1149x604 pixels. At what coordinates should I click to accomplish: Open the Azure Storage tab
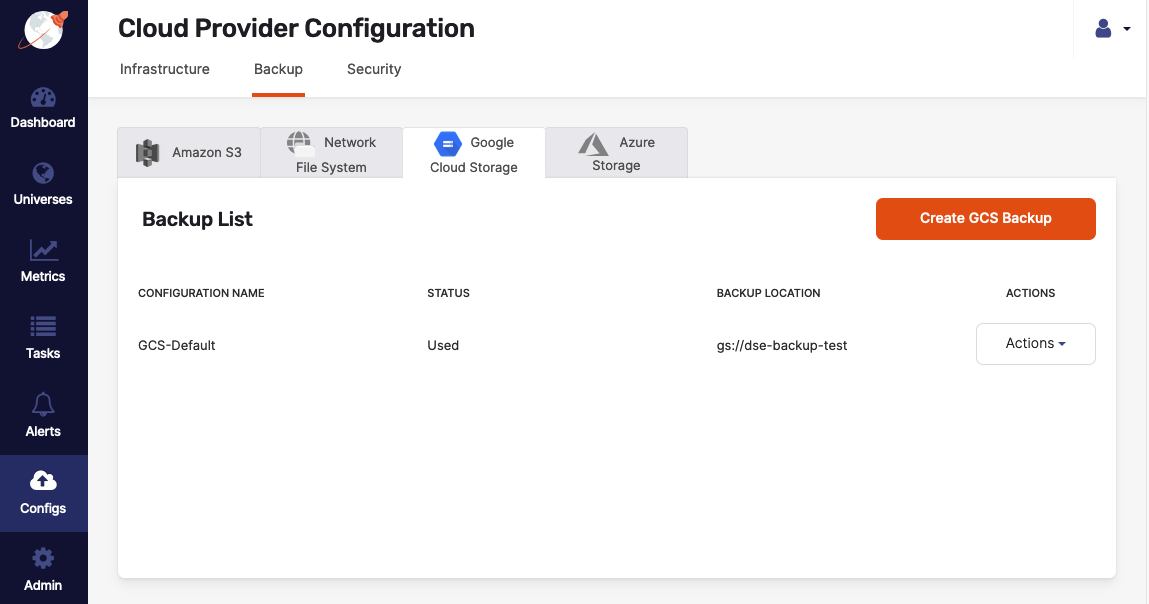pyautogui.click(x=616, y=154)
